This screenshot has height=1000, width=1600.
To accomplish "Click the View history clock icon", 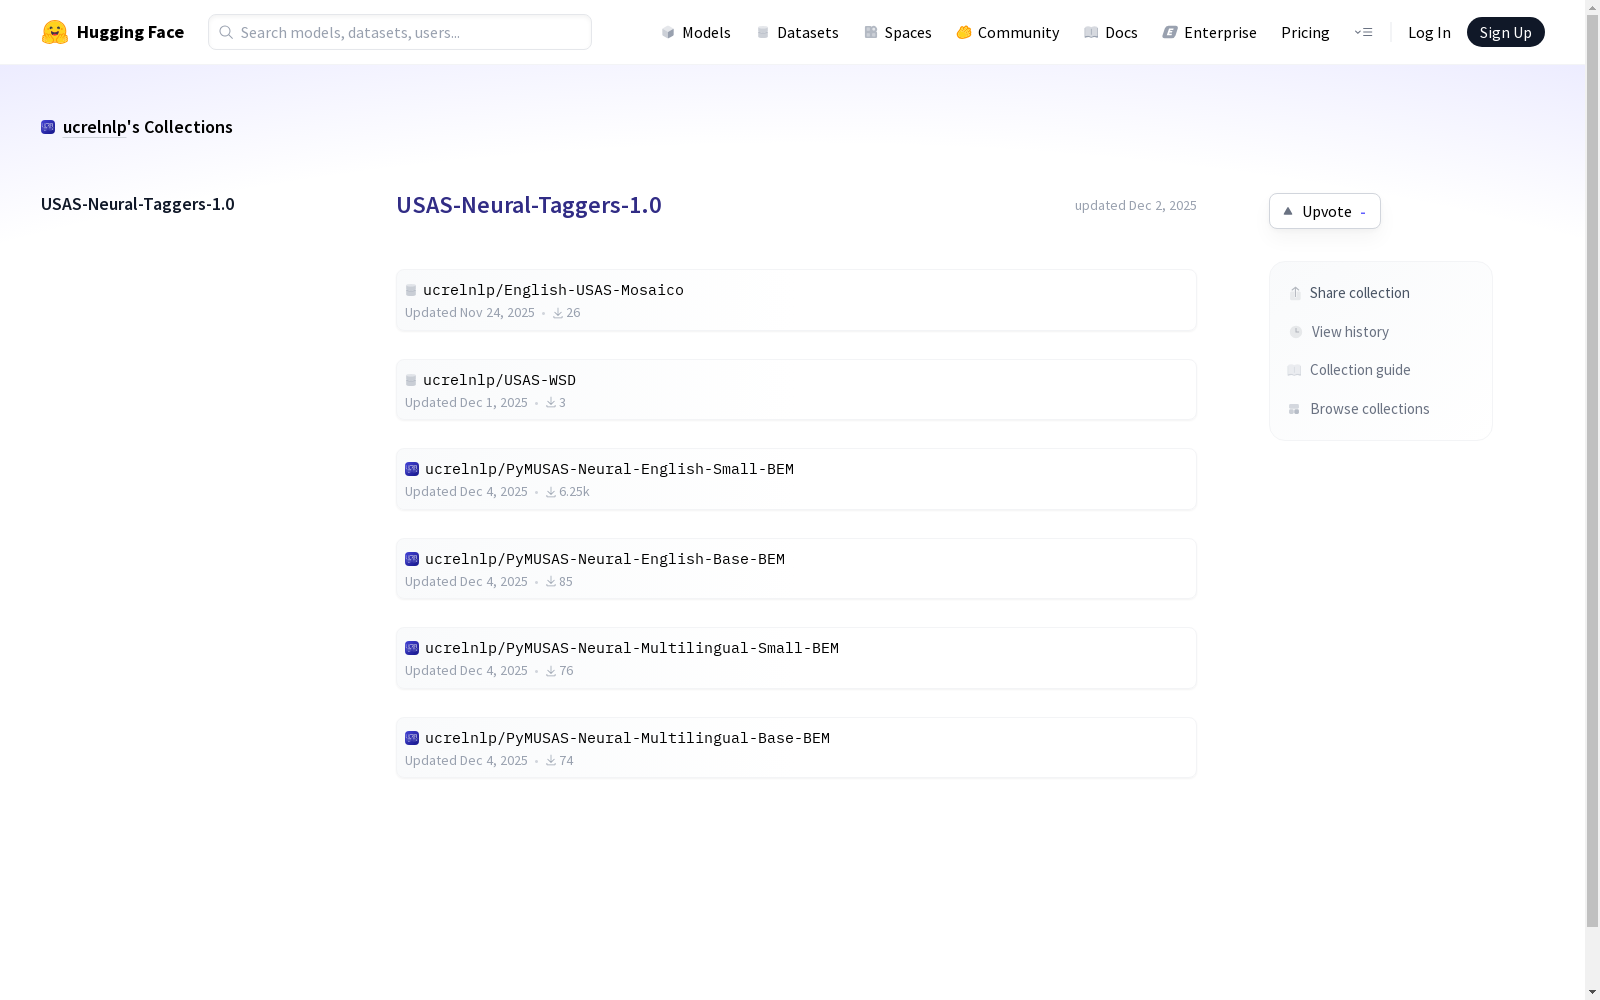I will (x=1296, y=332).
